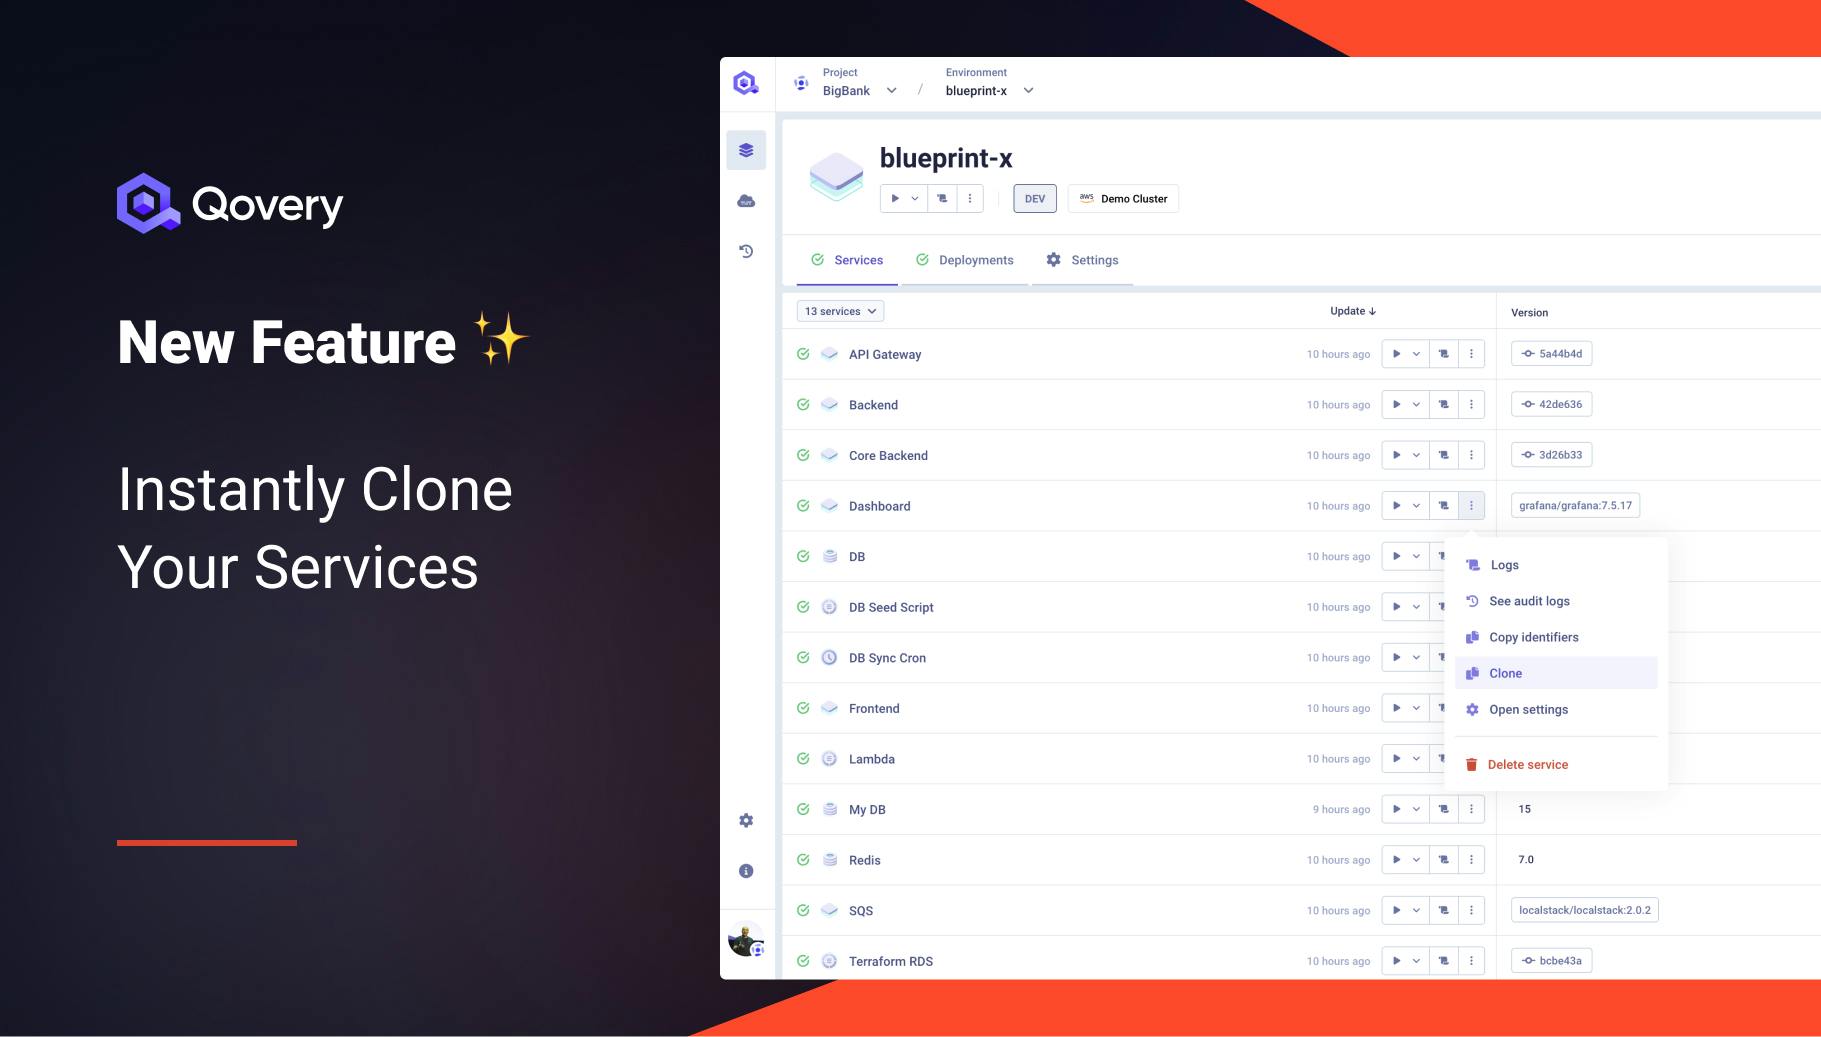Start the Backend service with its play icon
The width and height of the screenshot is (1821, 1037).
[1394, 404]
